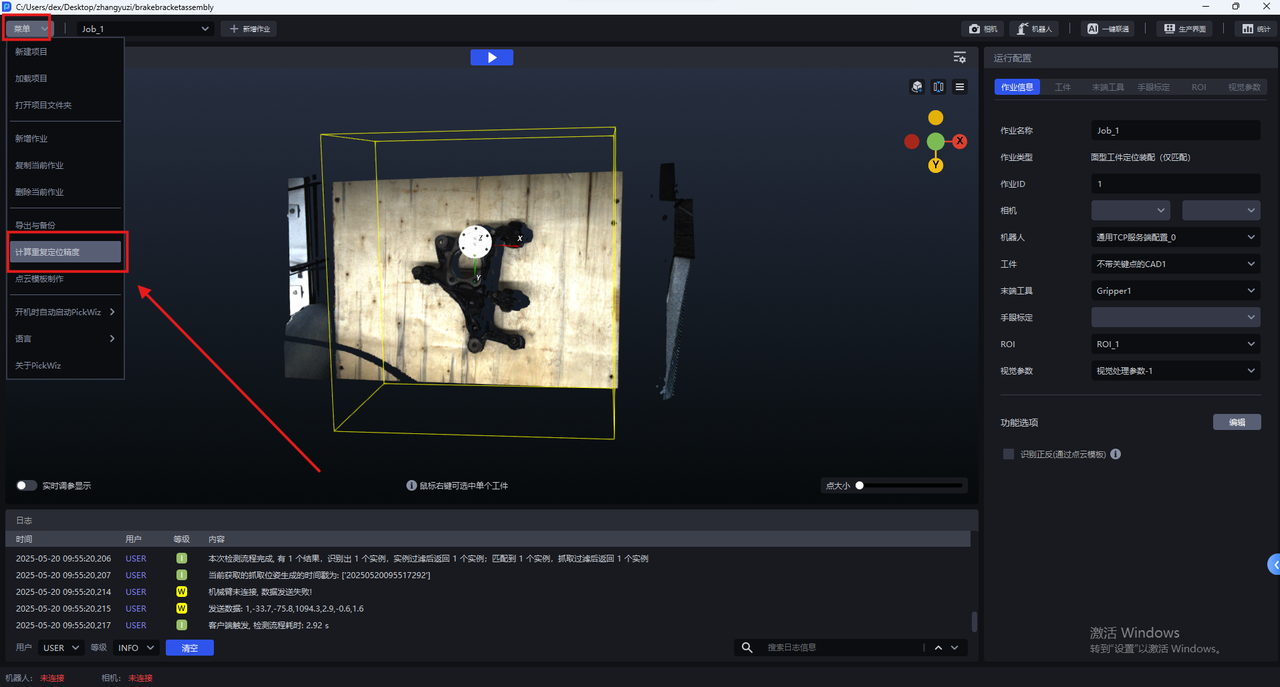The width and height of the screenshot is (1280, 687).
Task: Toggle the 实时调参显示 switch
Action: [27, 486]
